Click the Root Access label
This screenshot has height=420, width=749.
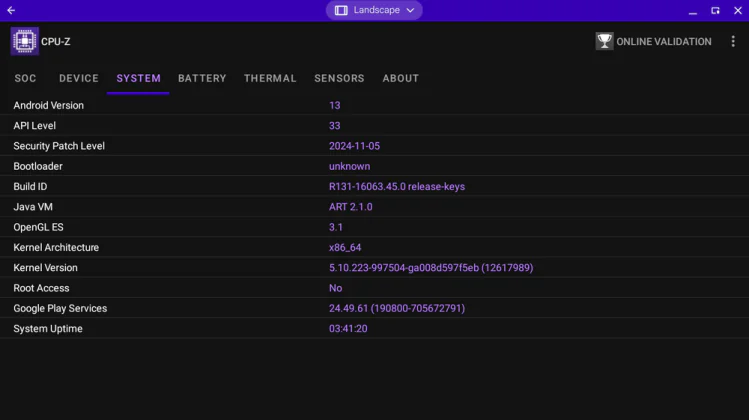click(41, 288)
